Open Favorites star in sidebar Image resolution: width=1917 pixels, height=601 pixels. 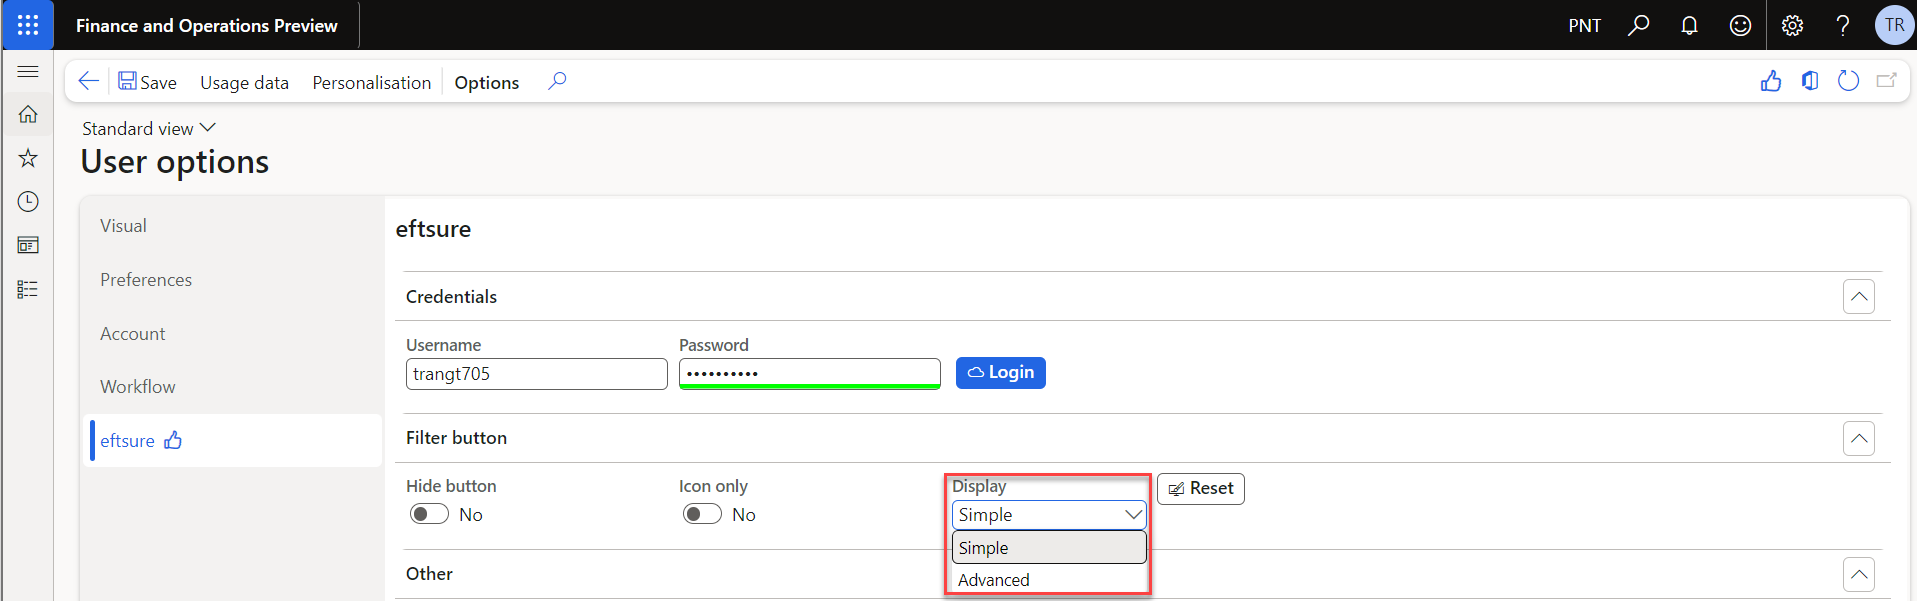coord(28,158)
